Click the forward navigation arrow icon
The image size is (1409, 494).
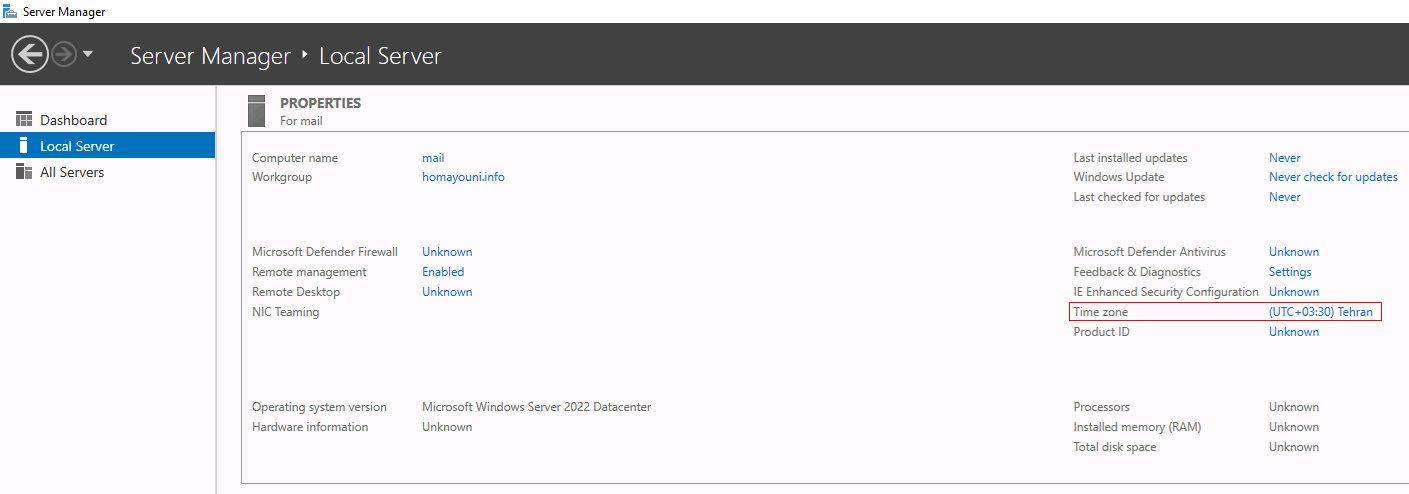(64, 54)
